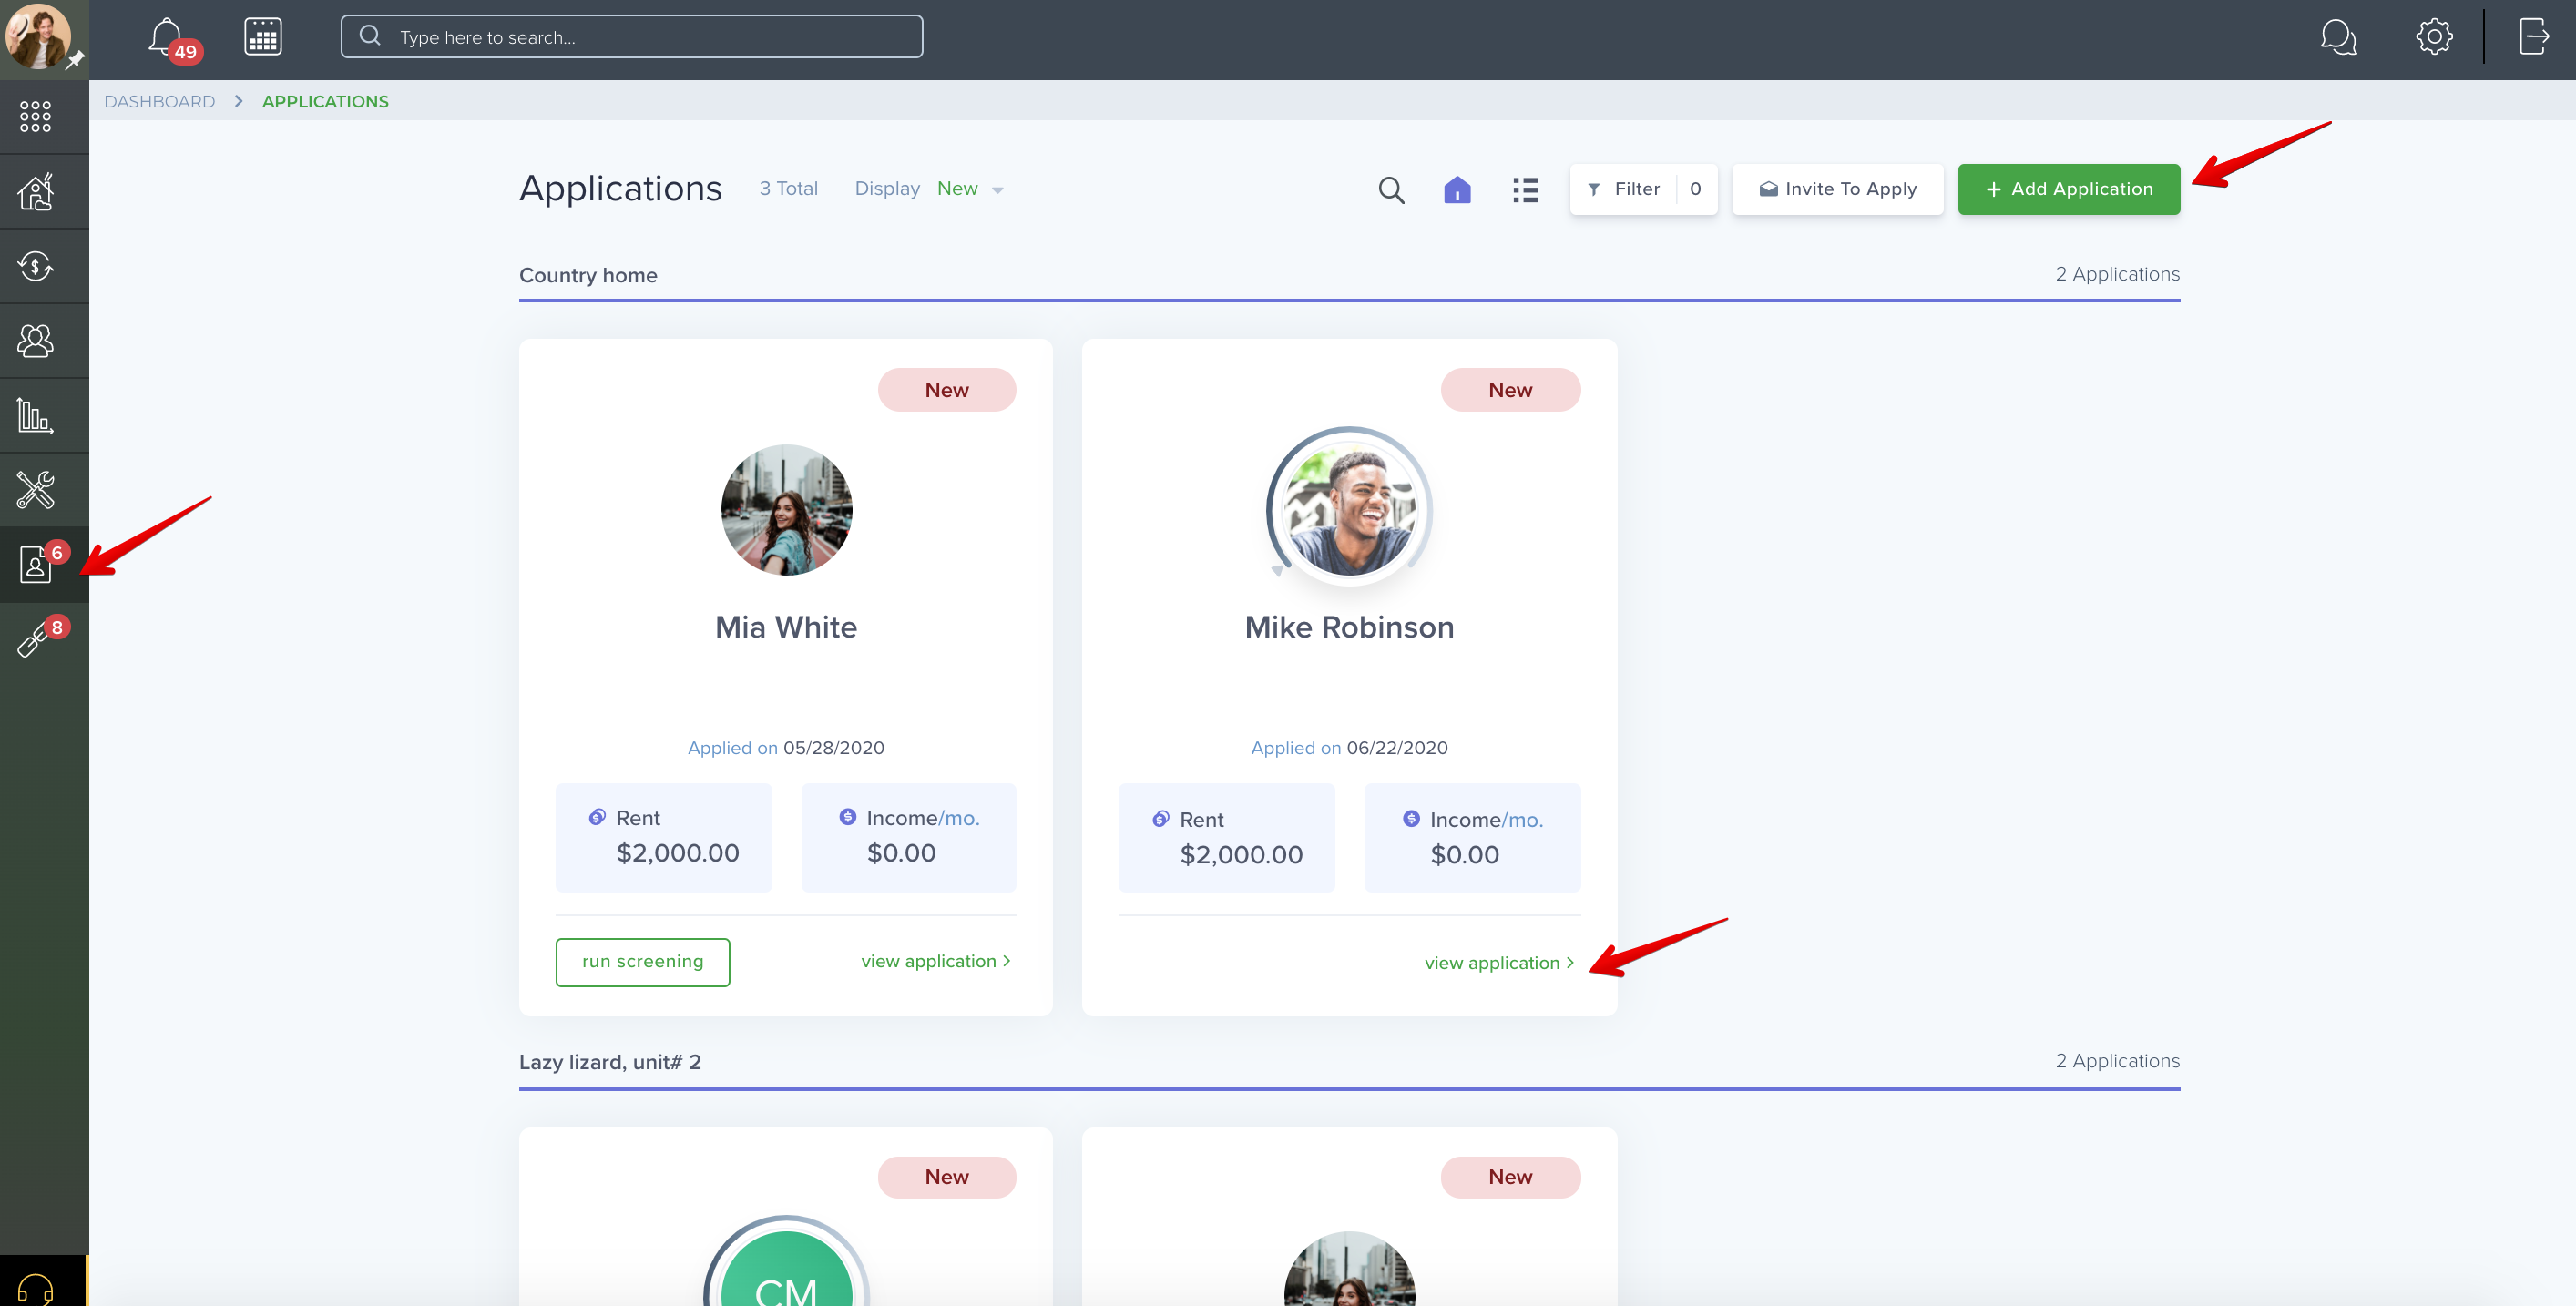Open the maintenance tools sidebar icon

pos(35,490)
